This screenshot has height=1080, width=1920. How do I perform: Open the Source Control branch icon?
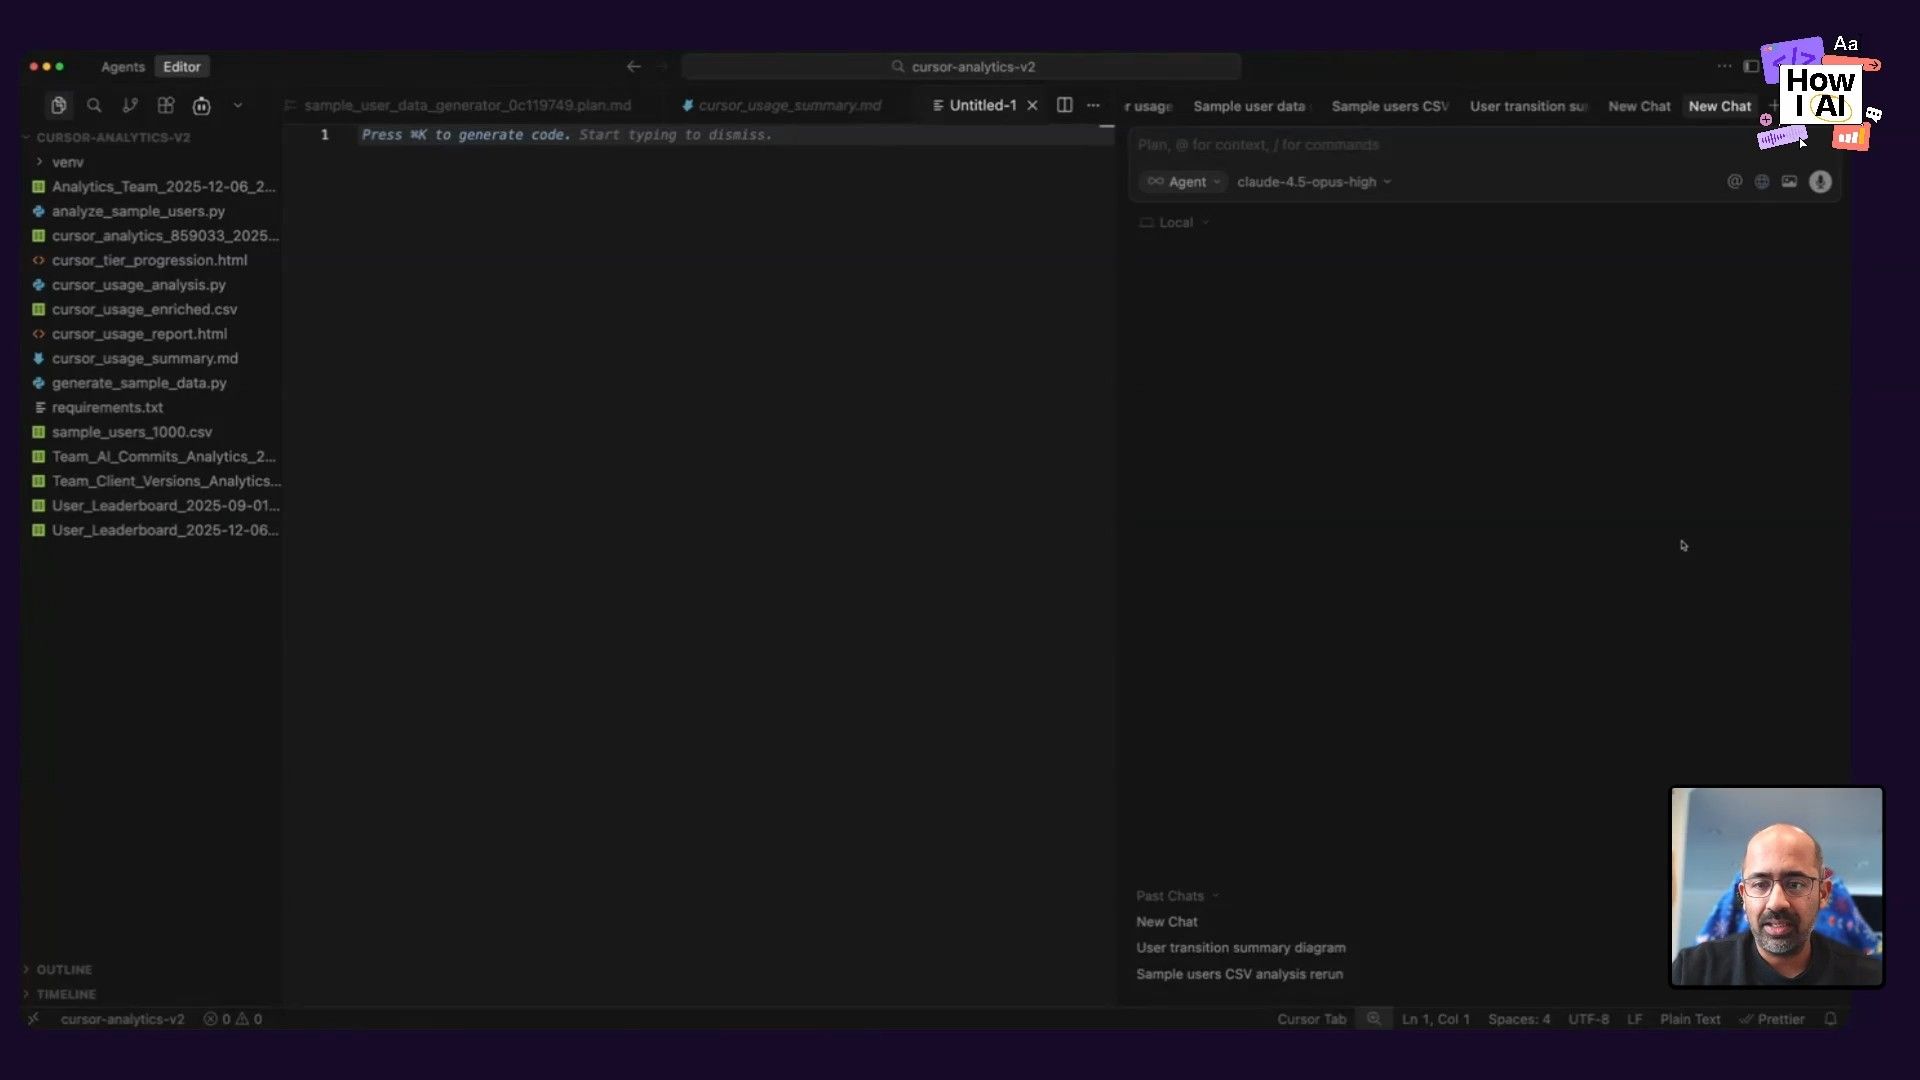tap(130, 105)
